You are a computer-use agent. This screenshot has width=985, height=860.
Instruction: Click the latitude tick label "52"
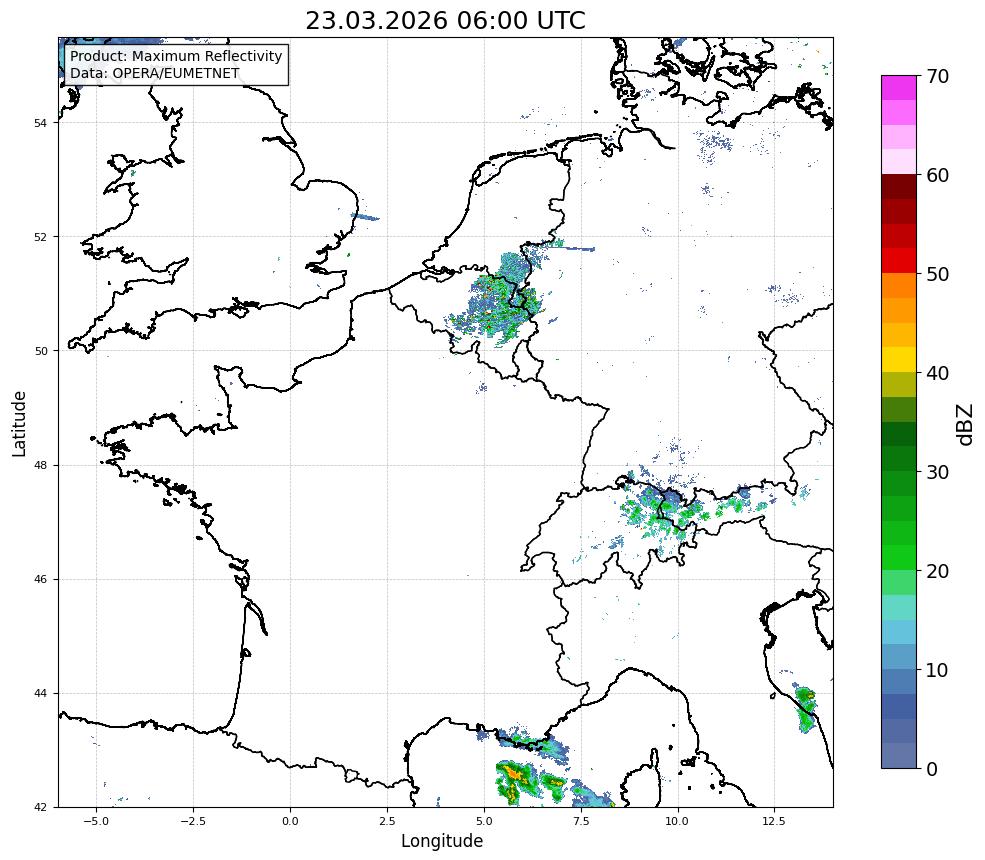coord(40,237)
